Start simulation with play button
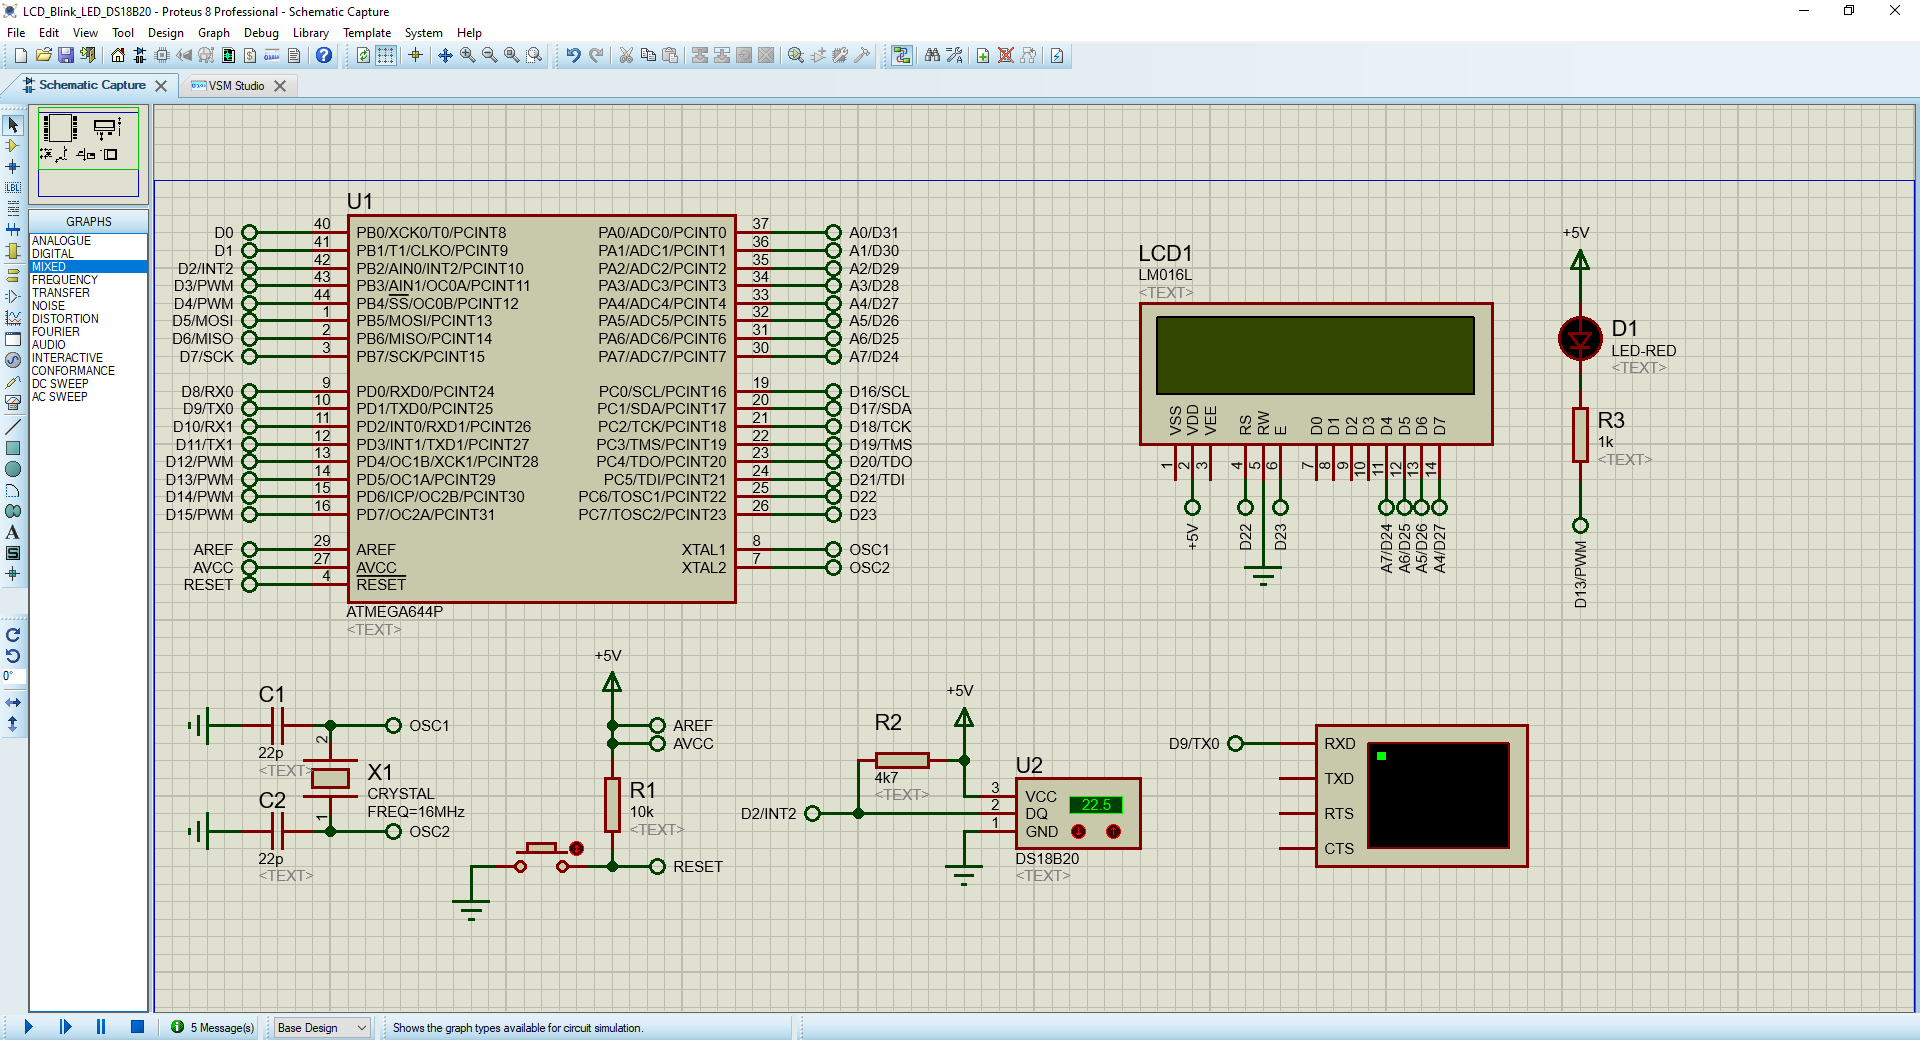Viewport: 1920px width, 1040px height. [28, 1027]
